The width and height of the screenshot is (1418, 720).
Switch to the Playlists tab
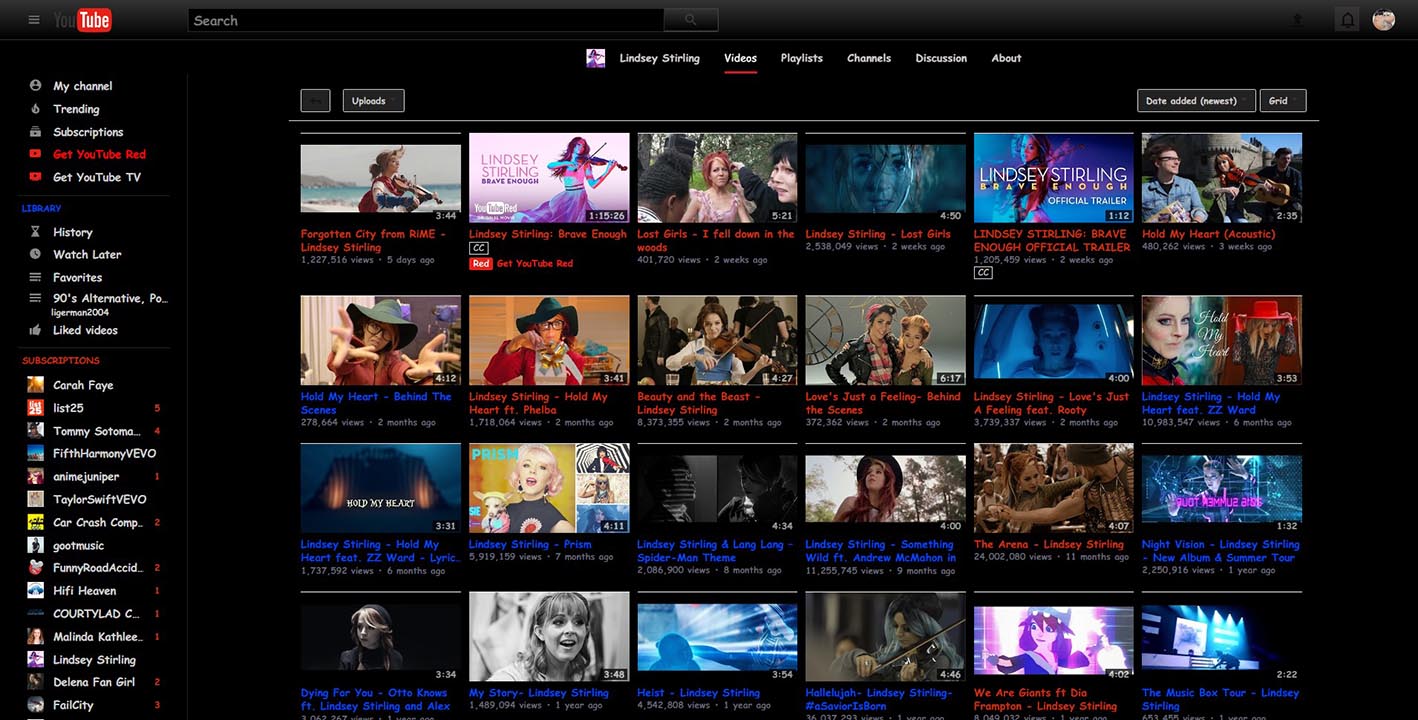802,58
